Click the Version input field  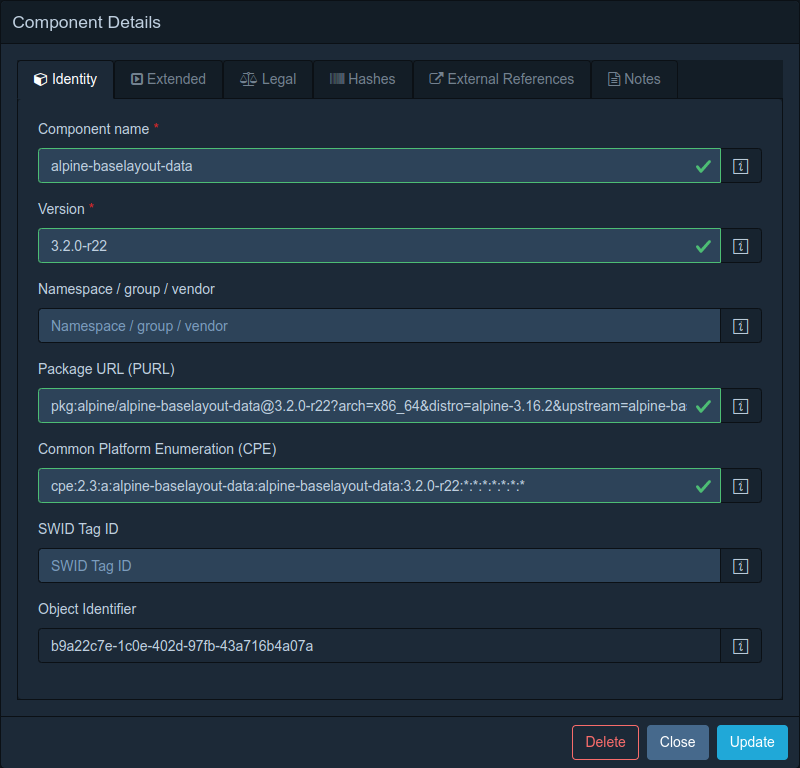tap(380, 245)
